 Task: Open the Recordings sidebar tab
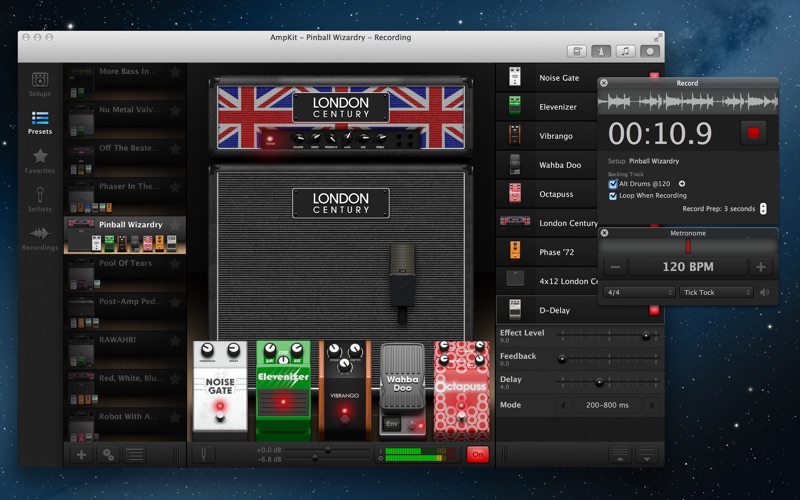pos(40,238)
